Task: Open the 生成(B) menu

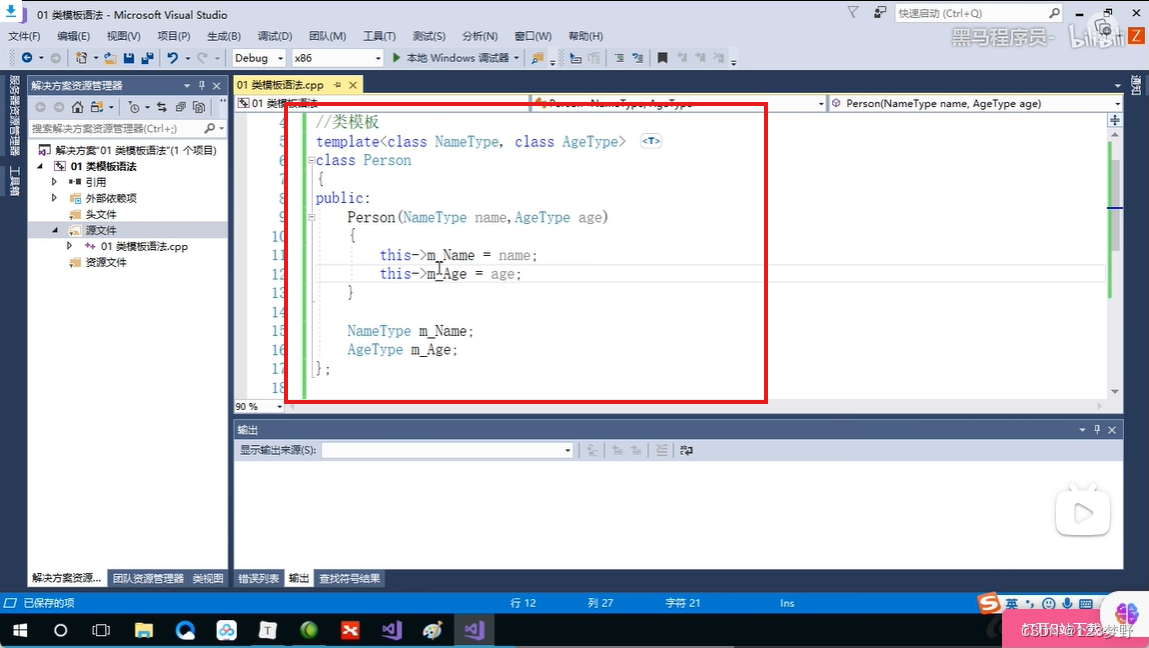Action: coord(223,36)
